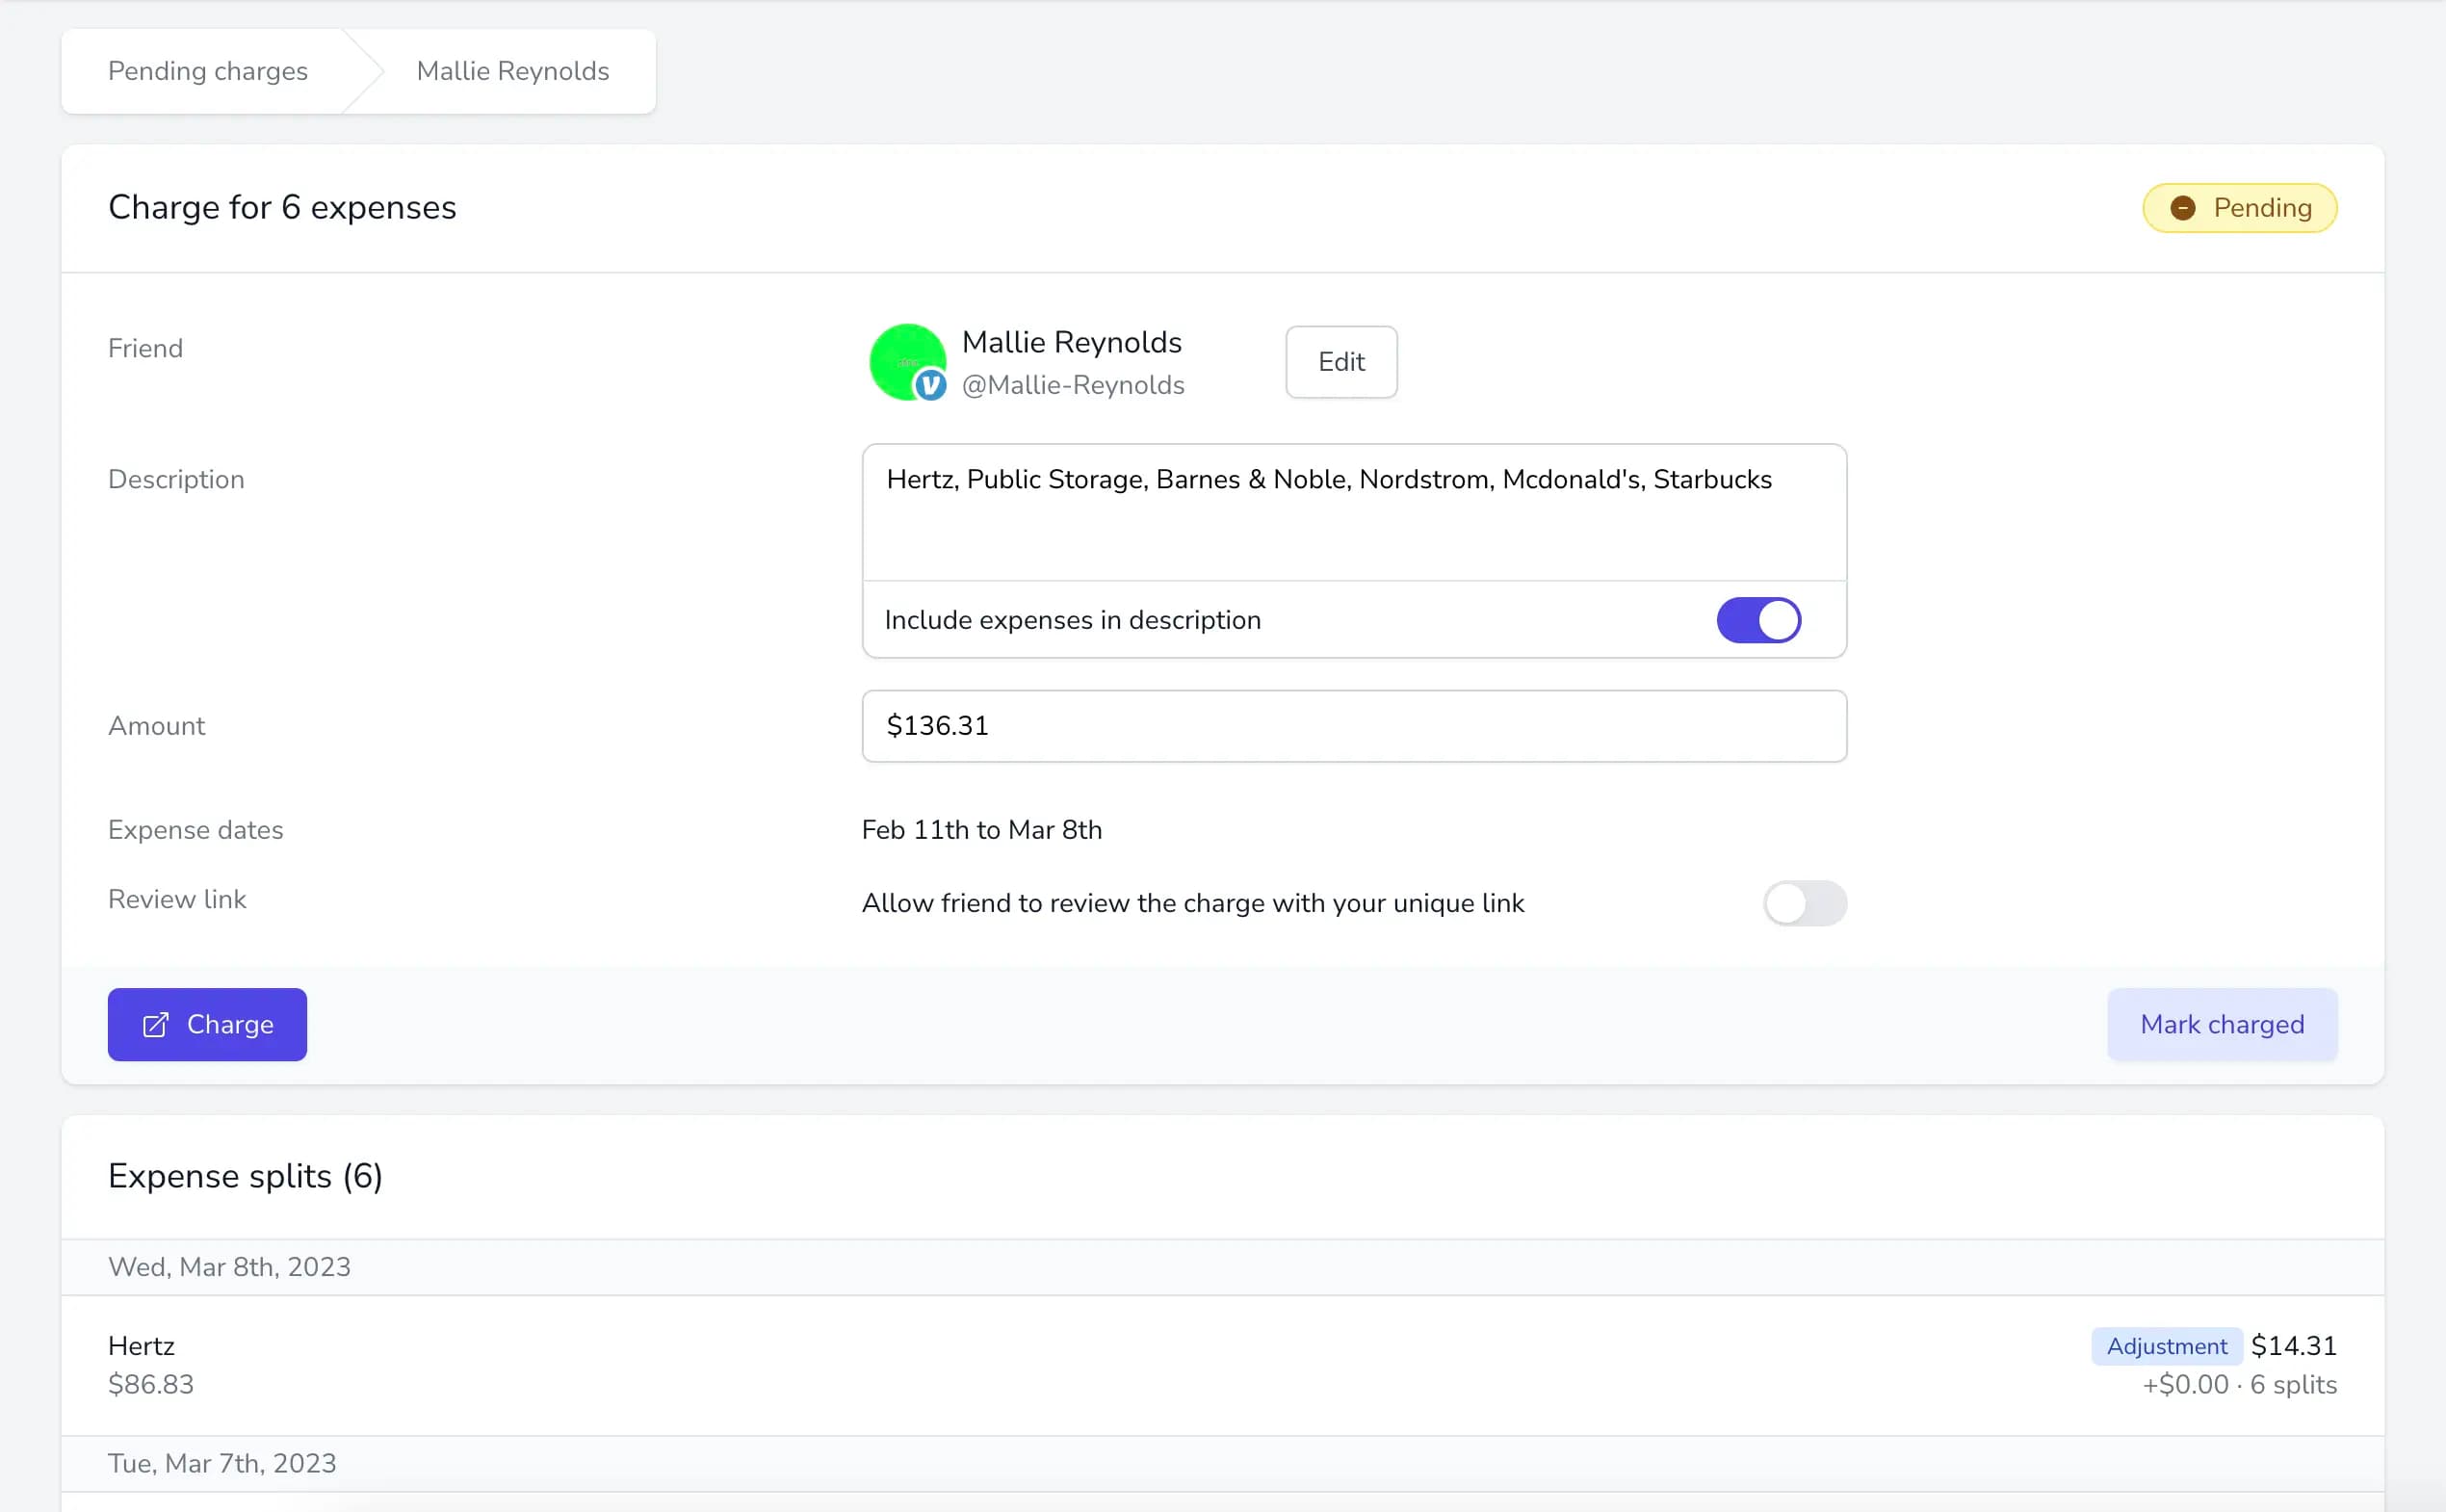Click the Charge button
The height and width of the screenshot is (1512, 2446).
point(207,1024)
